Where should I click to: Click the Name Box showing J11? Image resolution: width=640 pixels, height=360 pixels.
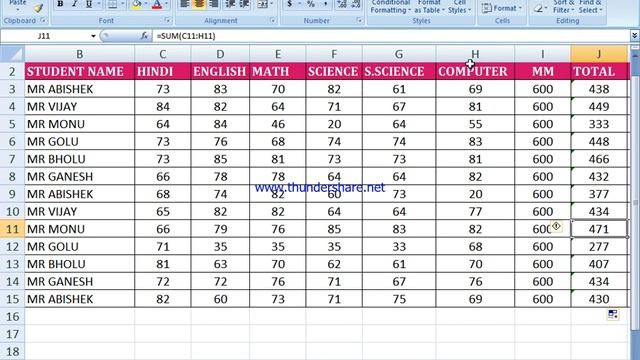(44, 36)
